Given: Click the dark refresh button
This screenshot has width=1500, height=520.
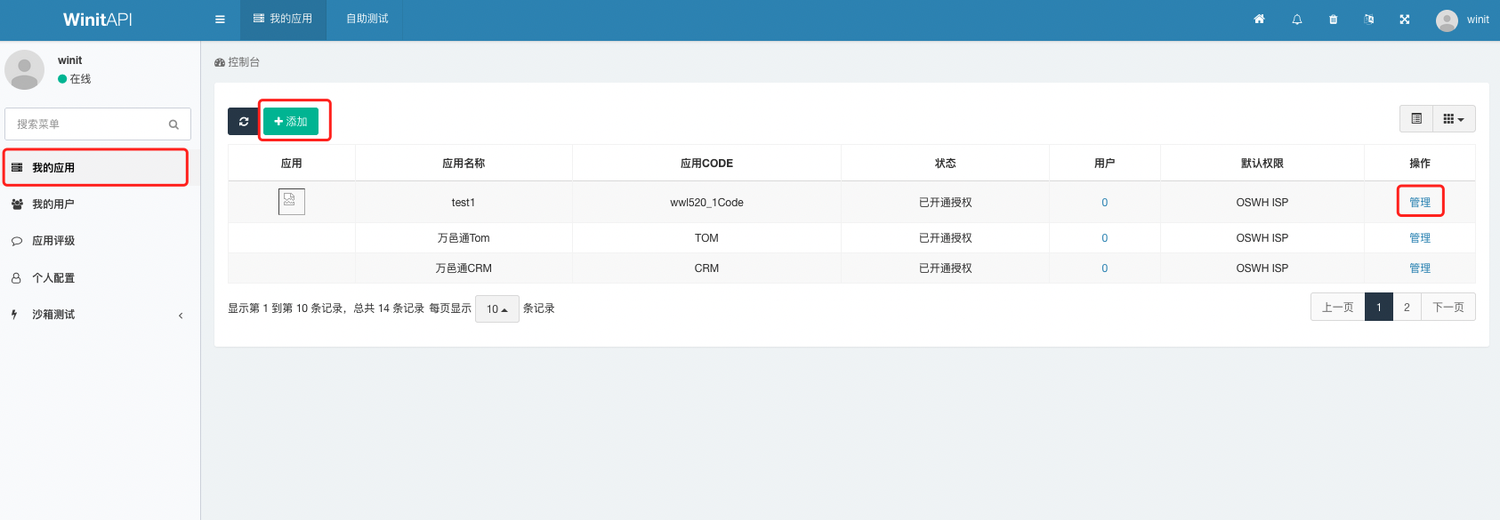Looking at the screenshot, I should coord(243,121).
